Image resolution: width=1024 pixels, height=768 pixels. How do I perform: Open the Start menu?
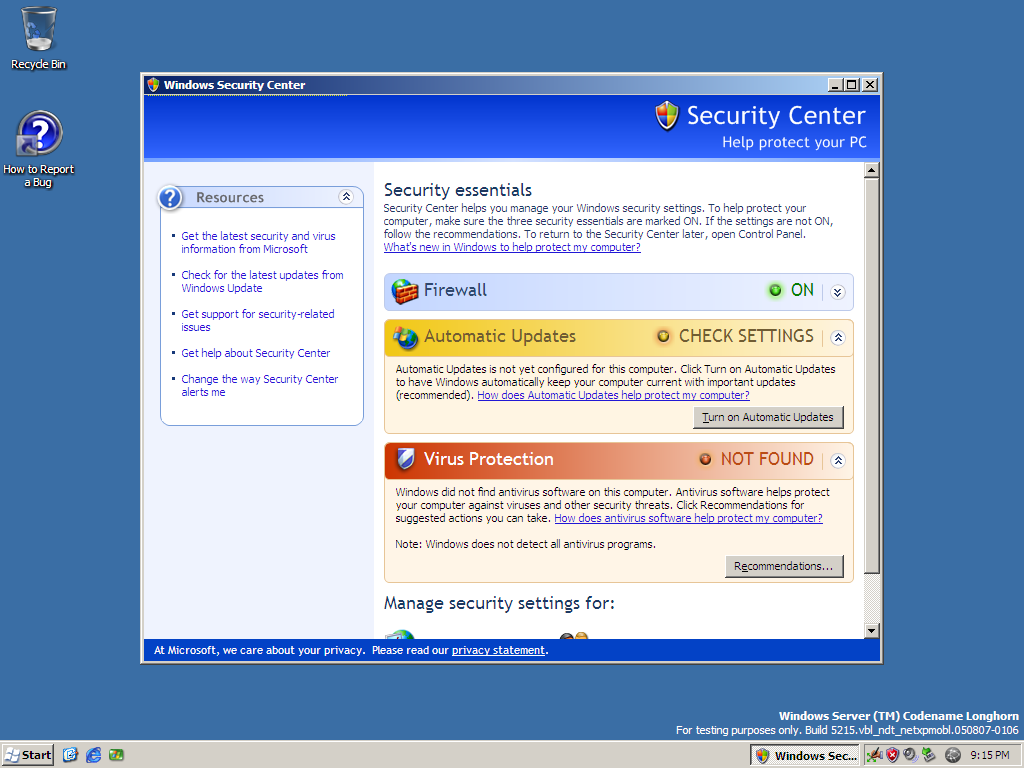click(x=27, y=755)
